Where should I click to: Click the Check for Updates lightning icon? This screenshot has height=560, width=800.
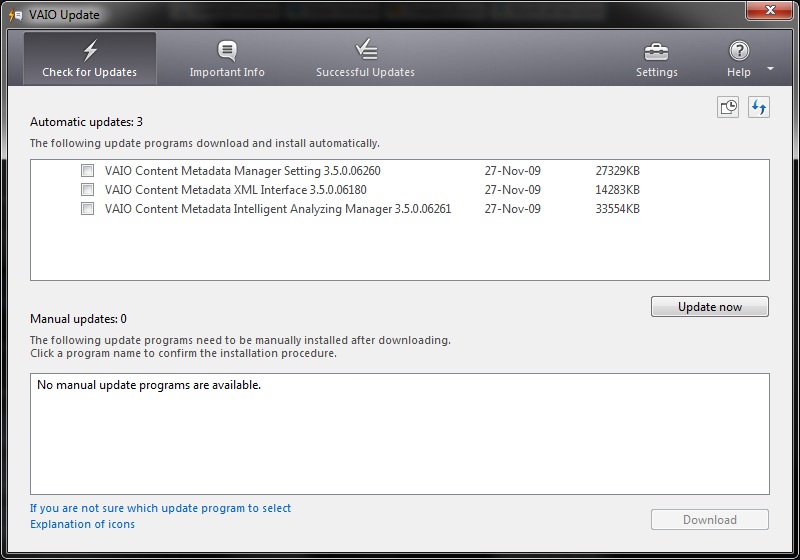[x=90, y=50]
